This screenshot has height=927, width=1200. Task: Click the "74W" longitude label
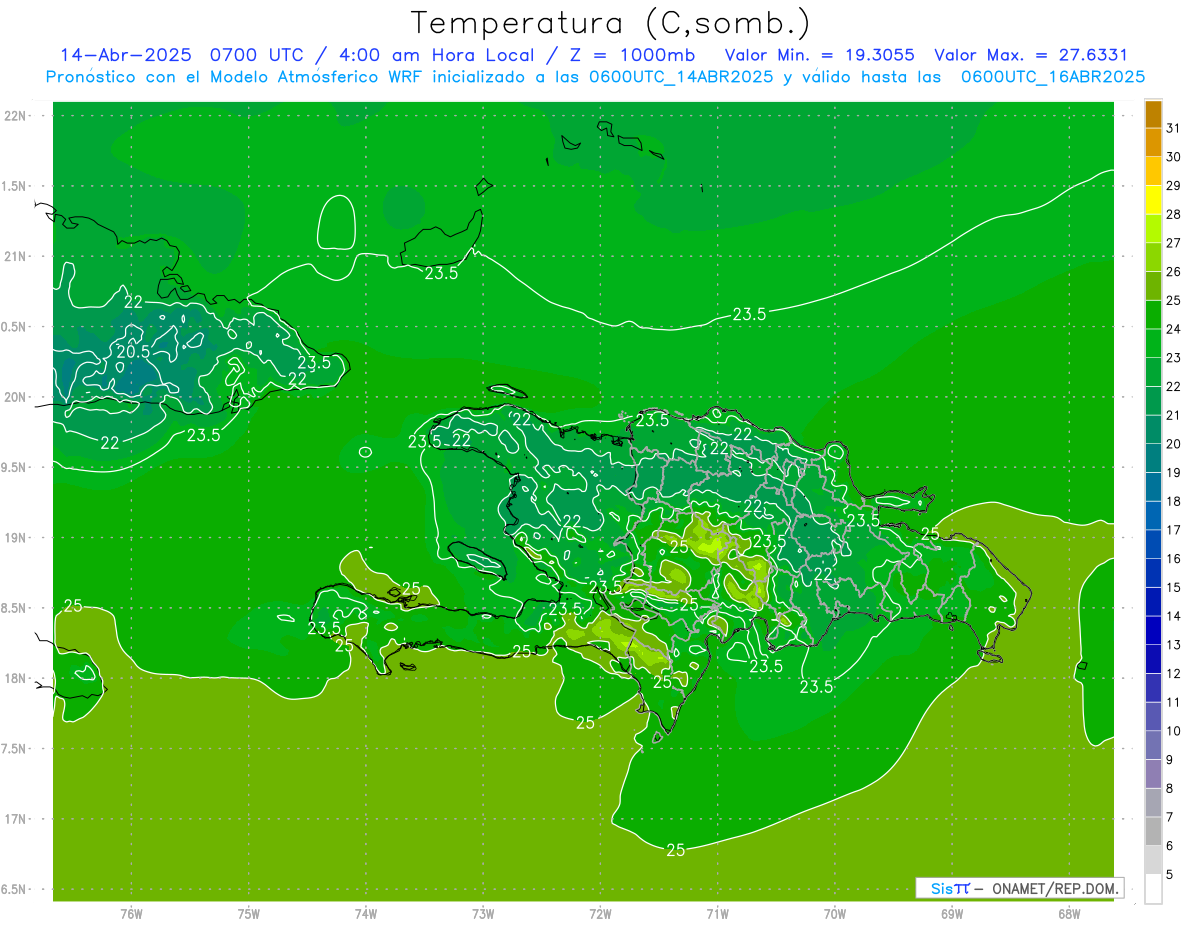366,914
